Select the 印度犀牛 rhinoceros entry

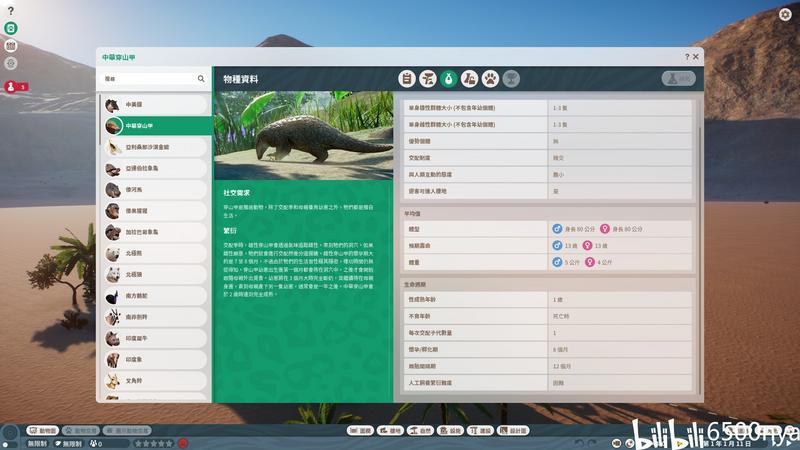156,338
